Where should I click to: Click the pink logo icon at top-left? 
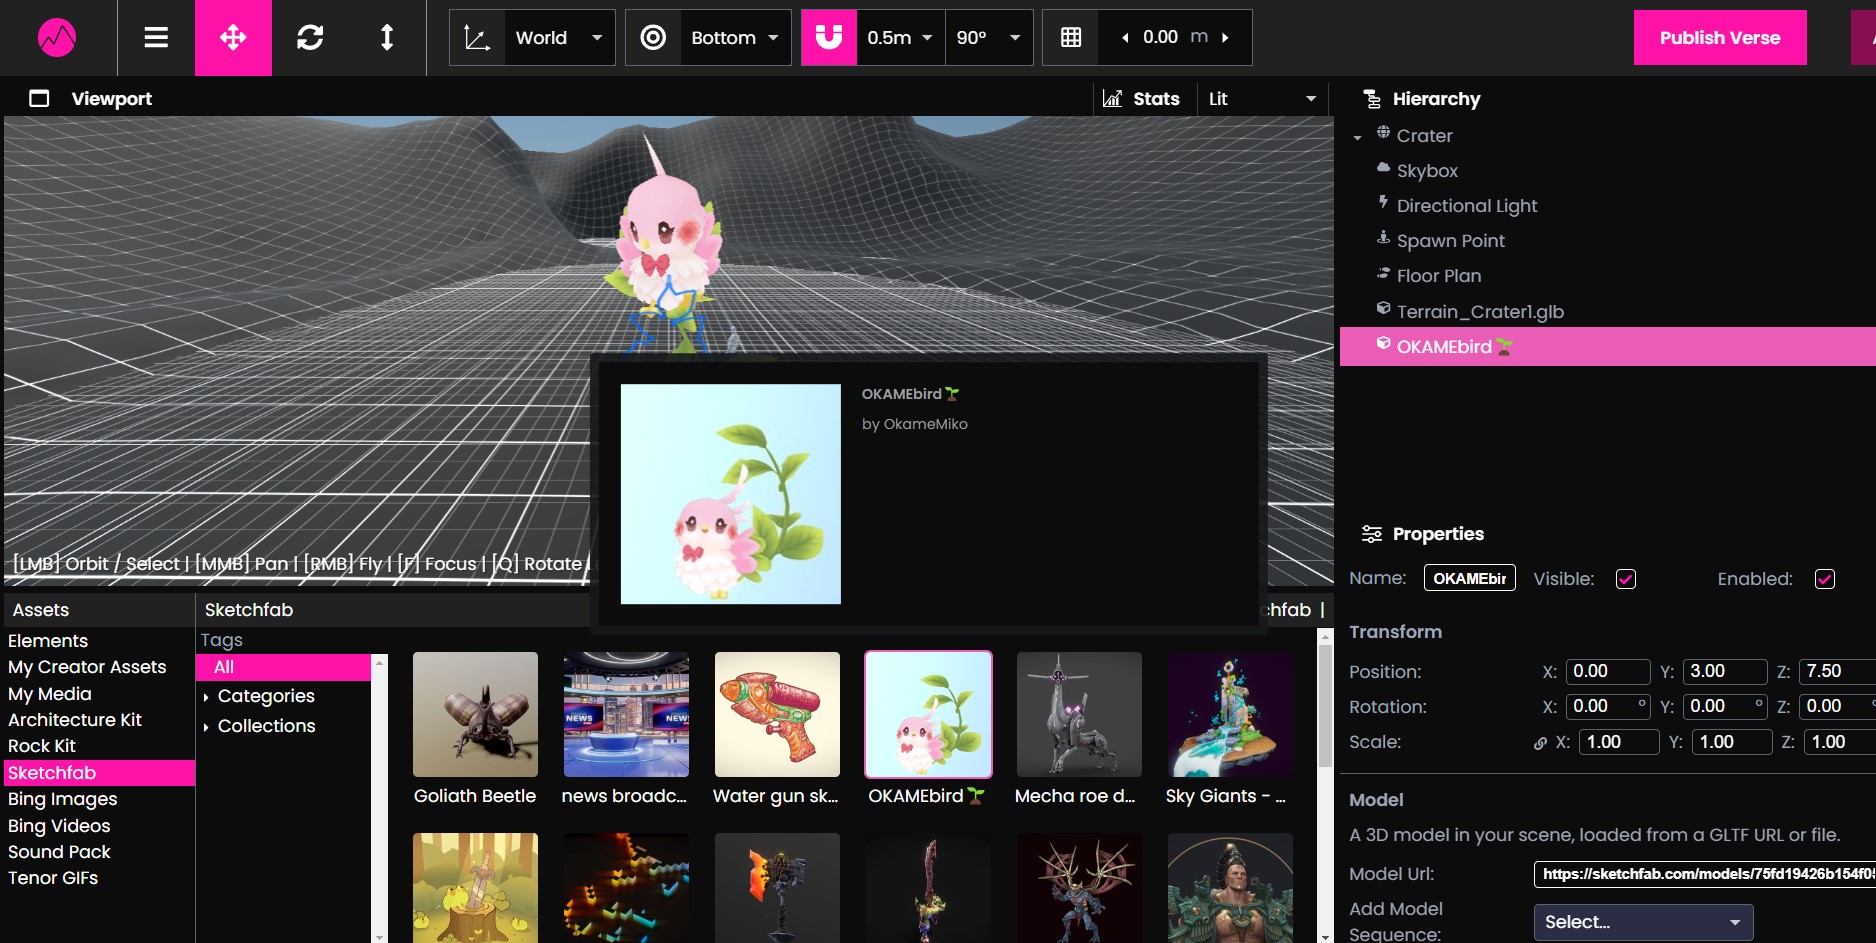tap(57, 38)
